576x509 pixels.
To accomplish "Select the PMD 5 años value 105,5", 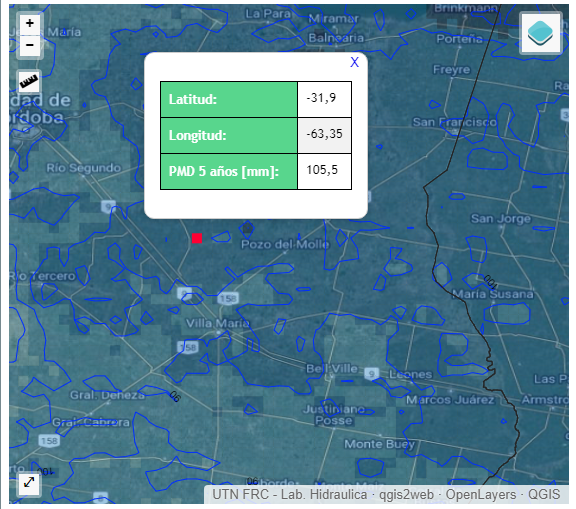I will click(324, 171).
